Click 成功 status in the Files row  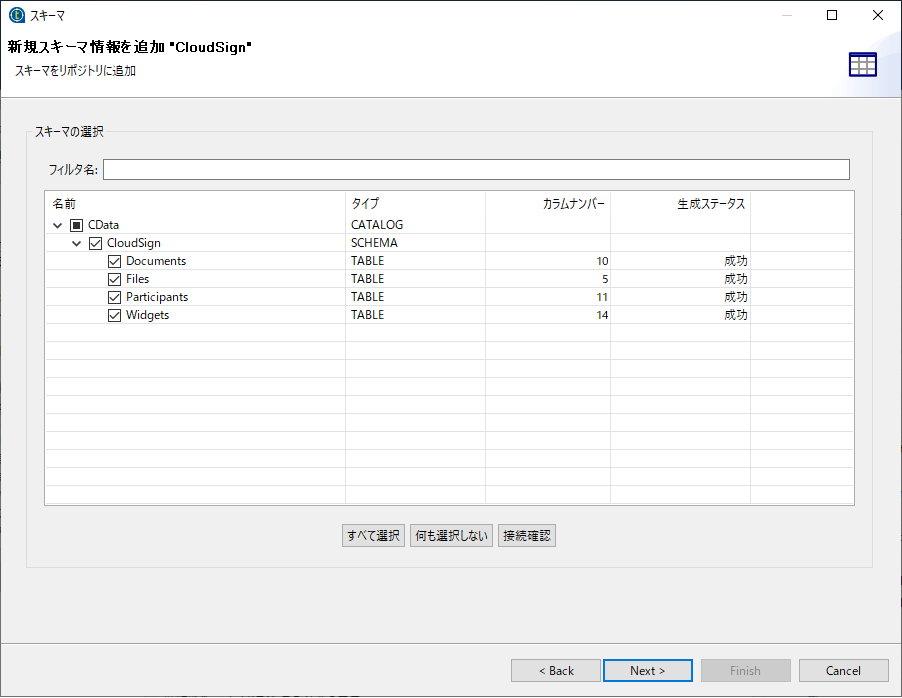coord(736,279)
